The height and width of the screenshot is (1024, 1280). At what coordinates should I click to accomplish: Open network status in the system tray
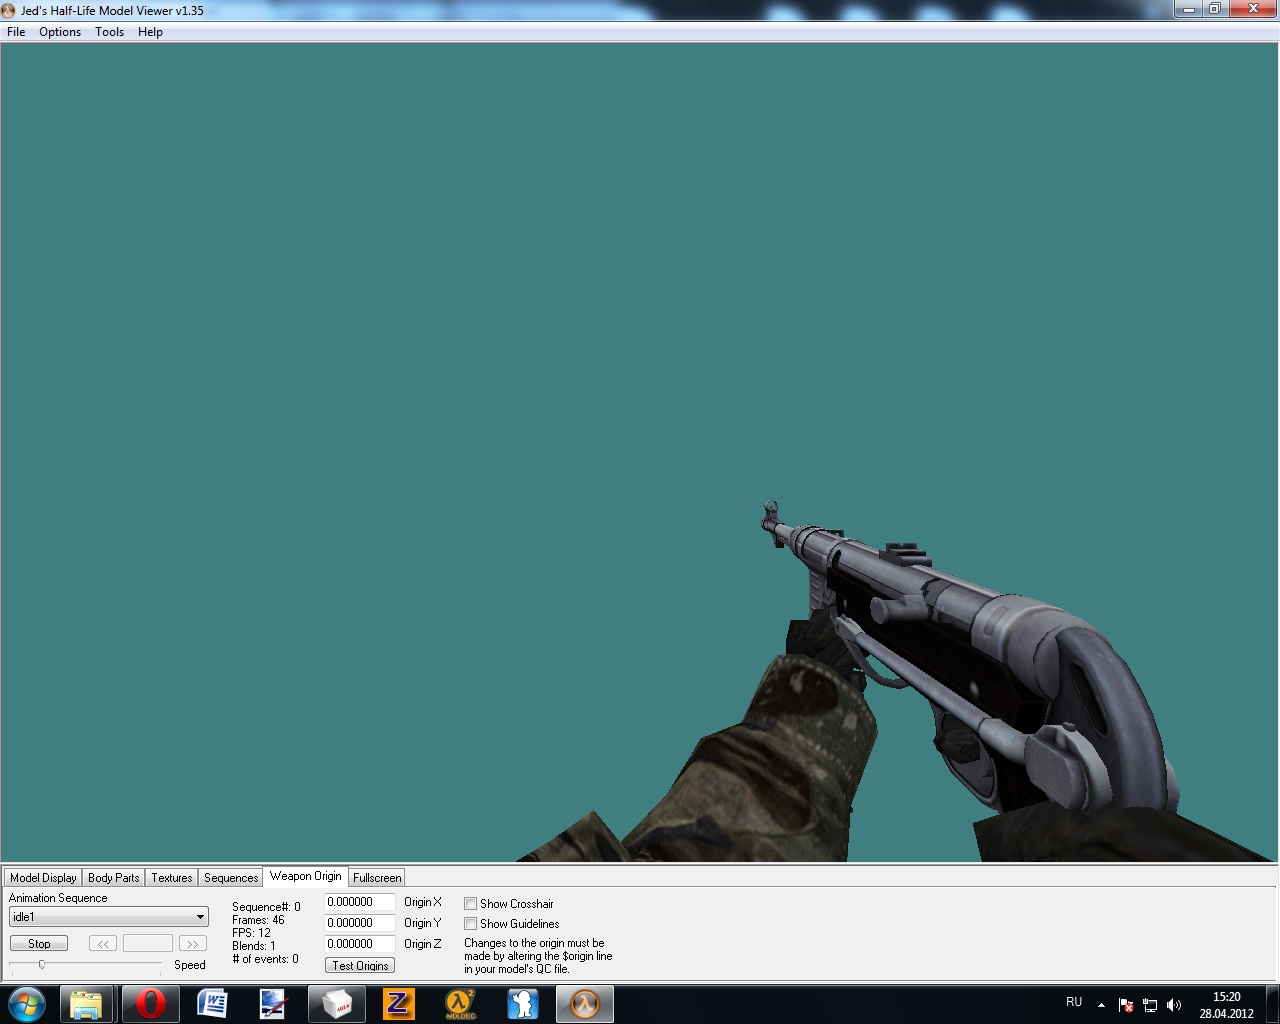(x=1150, y=1005)
